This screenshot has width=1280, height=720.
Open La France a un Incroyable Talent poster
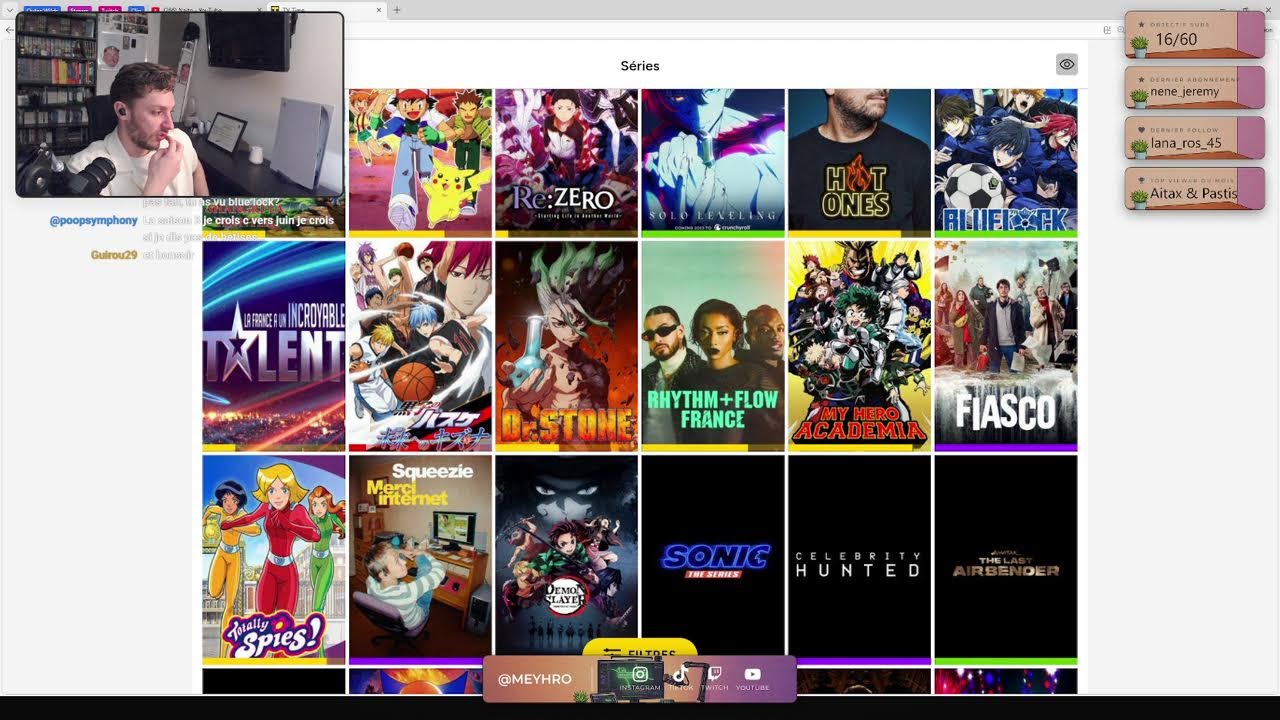pos(274,346)
